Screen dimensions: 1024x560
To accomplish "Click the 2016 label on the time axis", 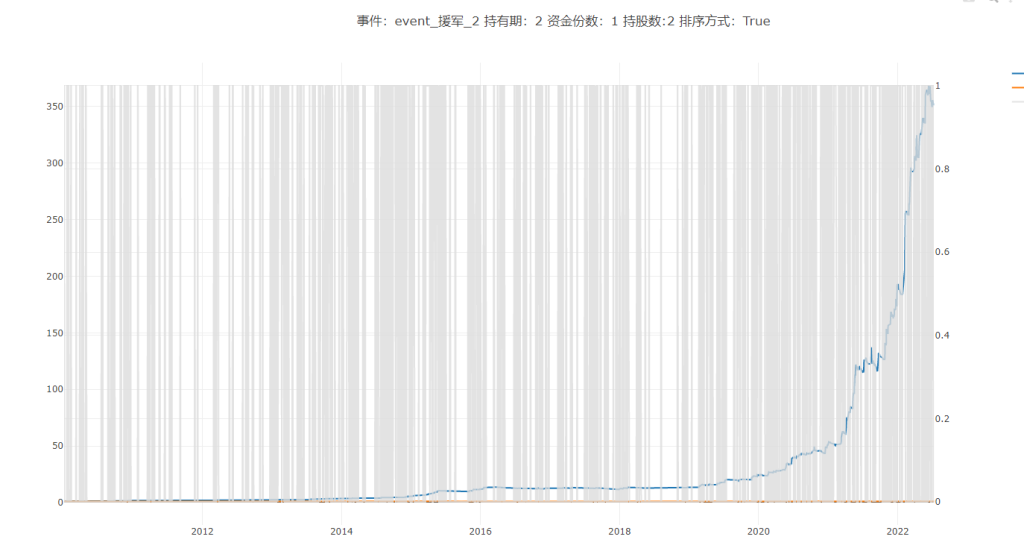I will pos(480,530).
